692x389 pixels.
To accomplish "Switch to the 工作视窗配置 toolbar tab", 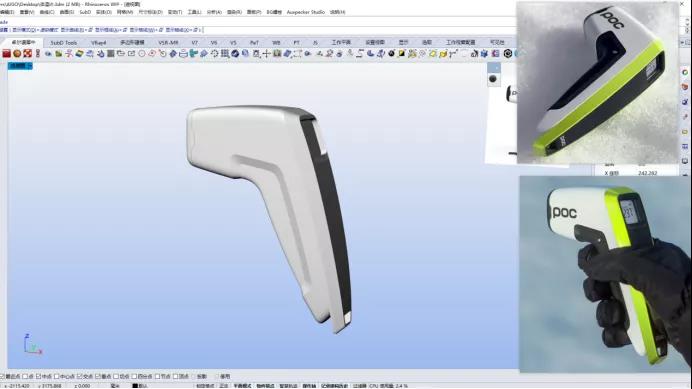I will pyautogui.click(x=461, y=42).
